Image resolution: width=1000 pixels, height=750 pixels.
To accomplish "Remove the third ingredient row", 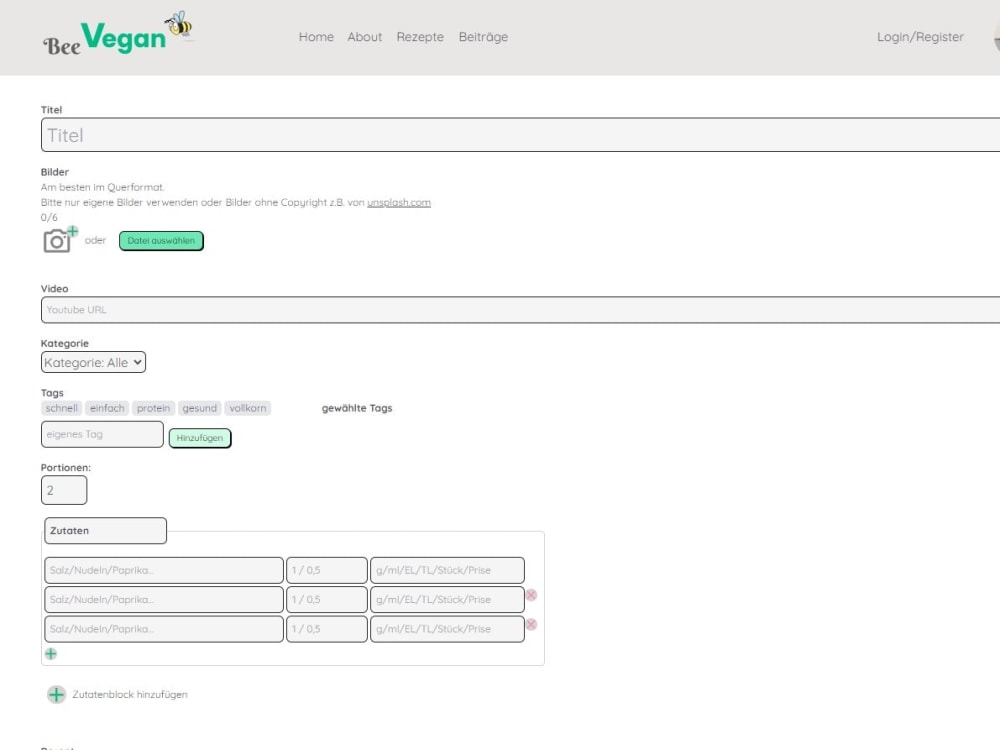I will pos(531,624).
